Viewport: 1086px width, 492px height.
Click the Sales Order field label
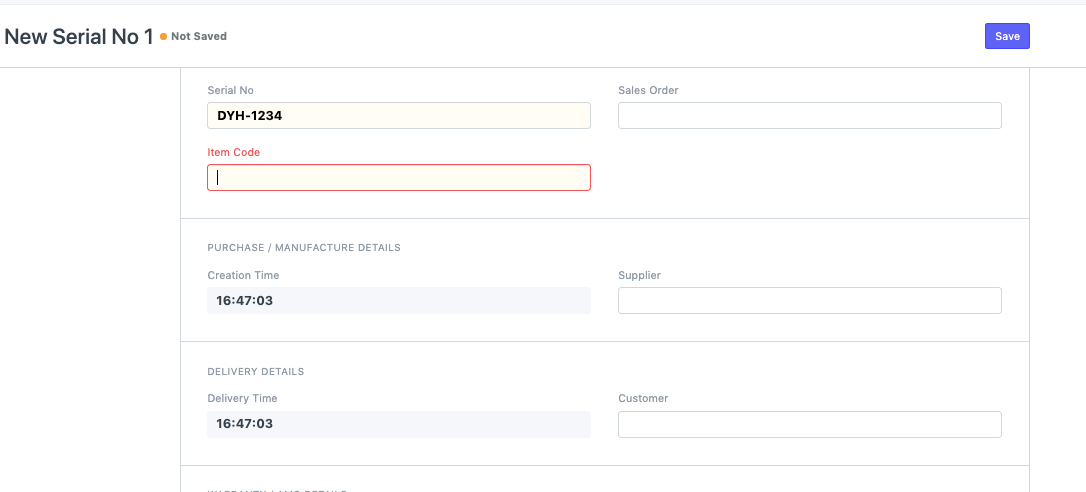tap(648, 90)
